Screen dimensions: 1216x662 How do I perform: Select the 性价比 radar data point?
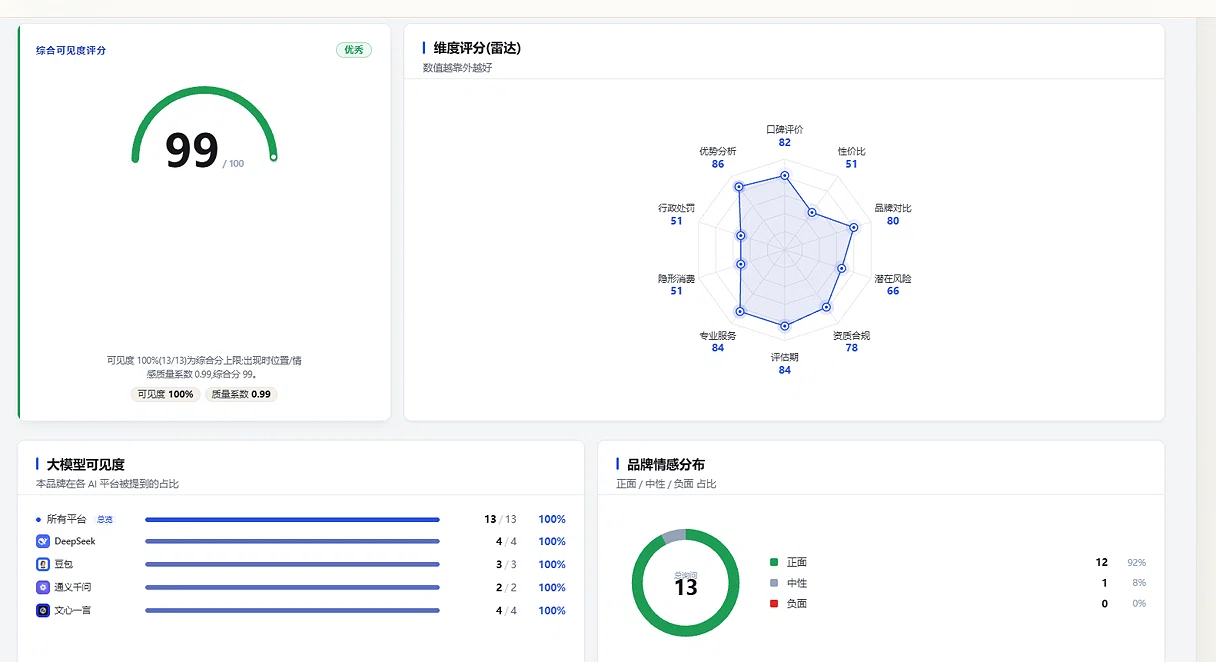812,212
